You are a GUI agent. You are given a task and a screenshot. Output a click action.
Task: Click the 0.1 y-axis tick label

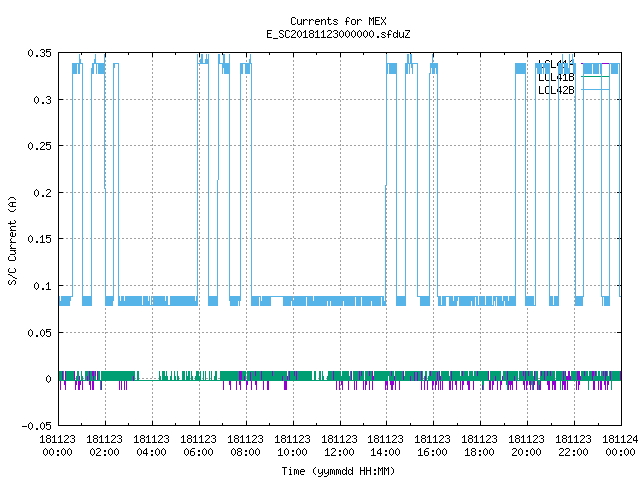(42, 286)
